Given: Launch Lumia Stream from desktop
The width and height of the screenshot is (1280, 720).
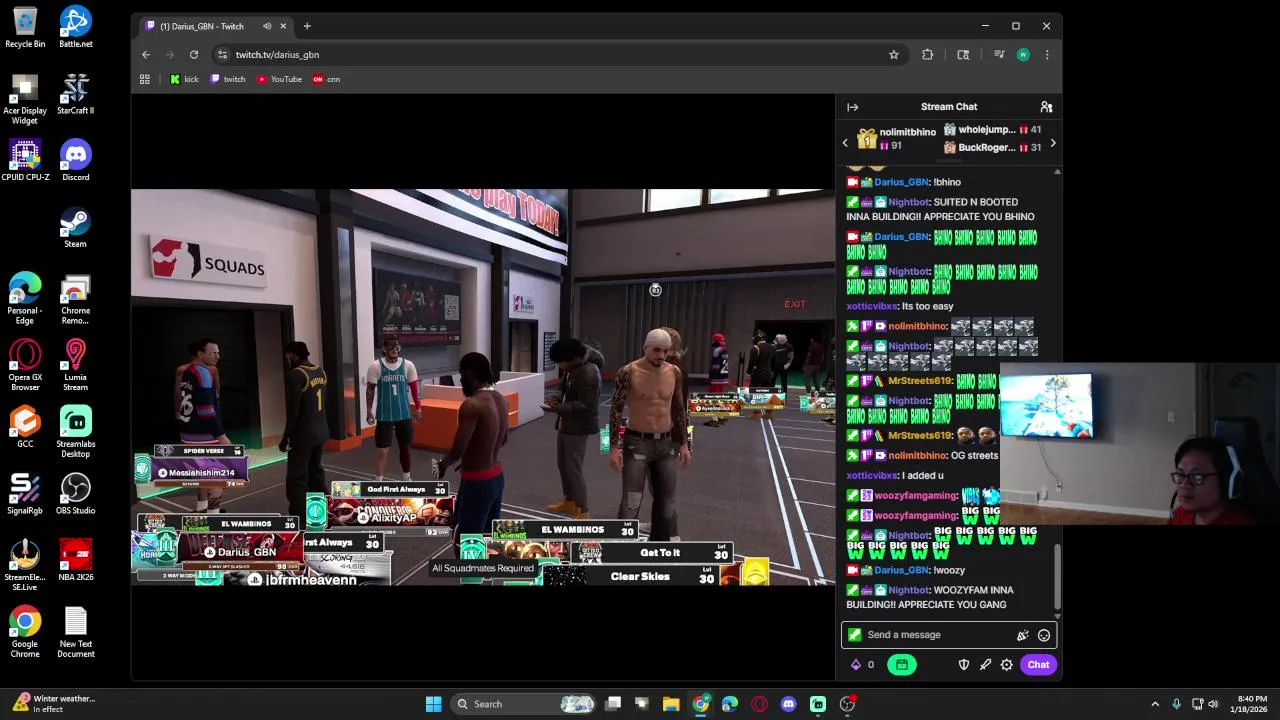Looking at the screenshot, I should click(76, 365).
